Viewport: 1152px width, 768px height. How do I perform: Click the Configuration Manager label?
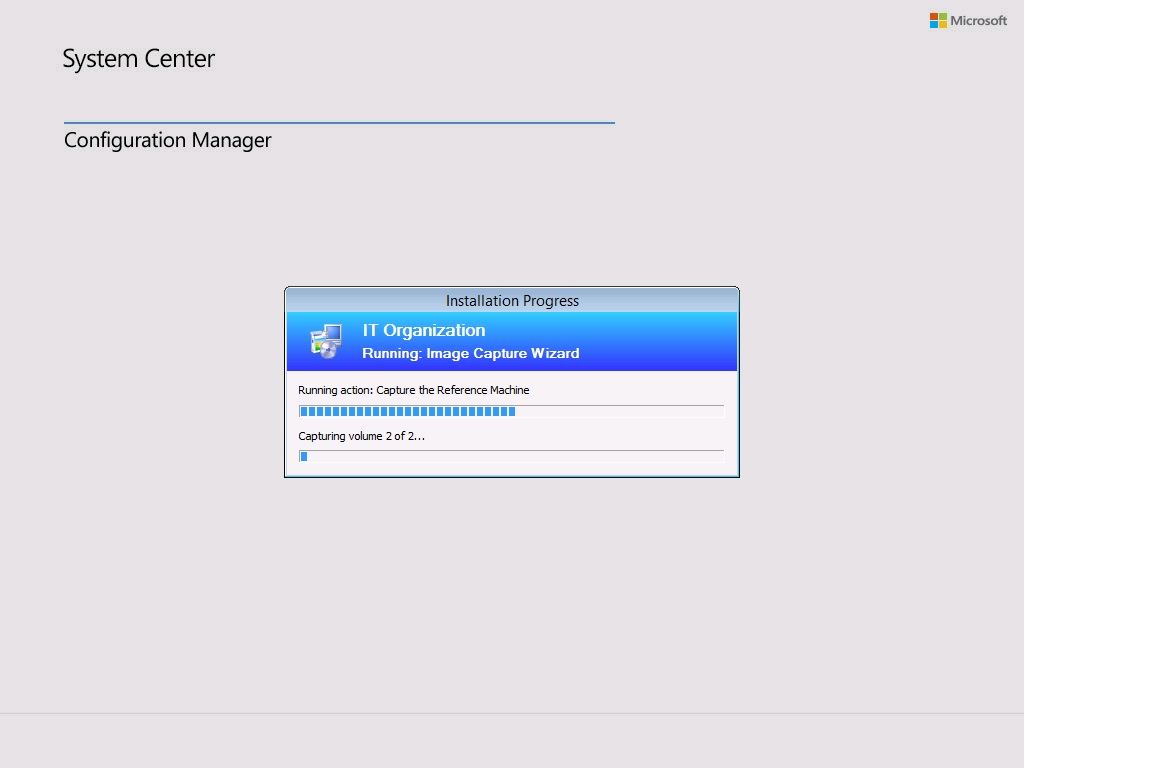pos(167,140)
